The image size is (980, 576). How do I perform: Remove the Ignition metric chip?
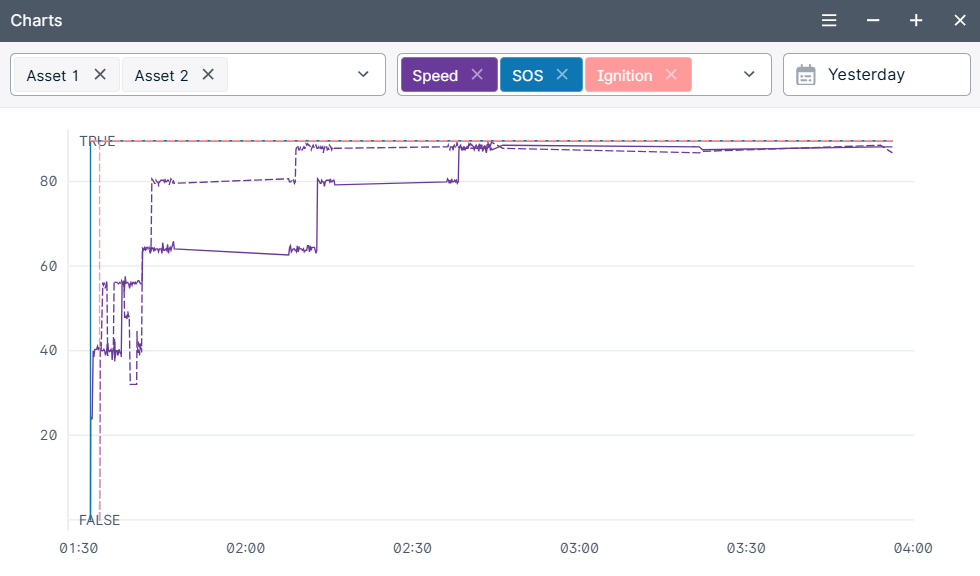click(671, 75)
